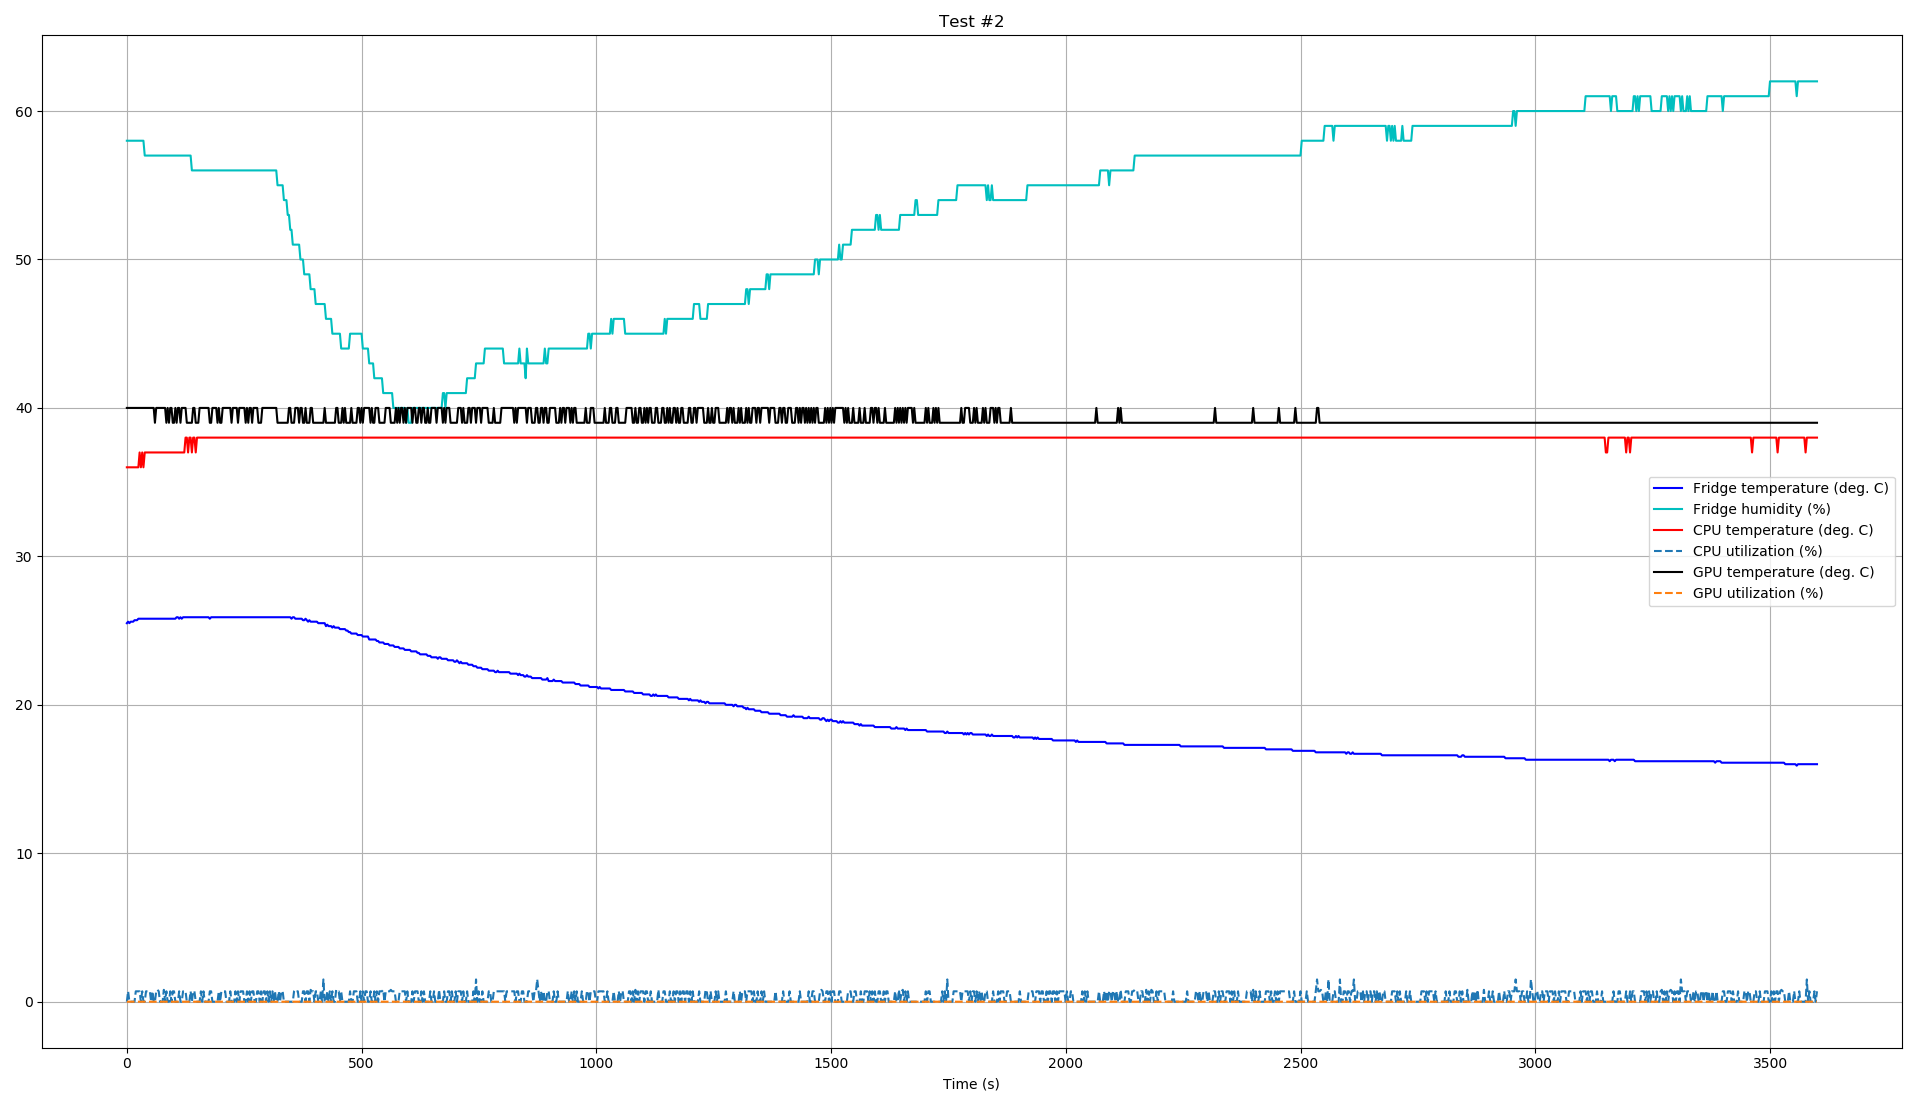Click the black GPU temperature legend line sample
This screenshot has width=1920, height=1106.
(x=1667, y=573)
